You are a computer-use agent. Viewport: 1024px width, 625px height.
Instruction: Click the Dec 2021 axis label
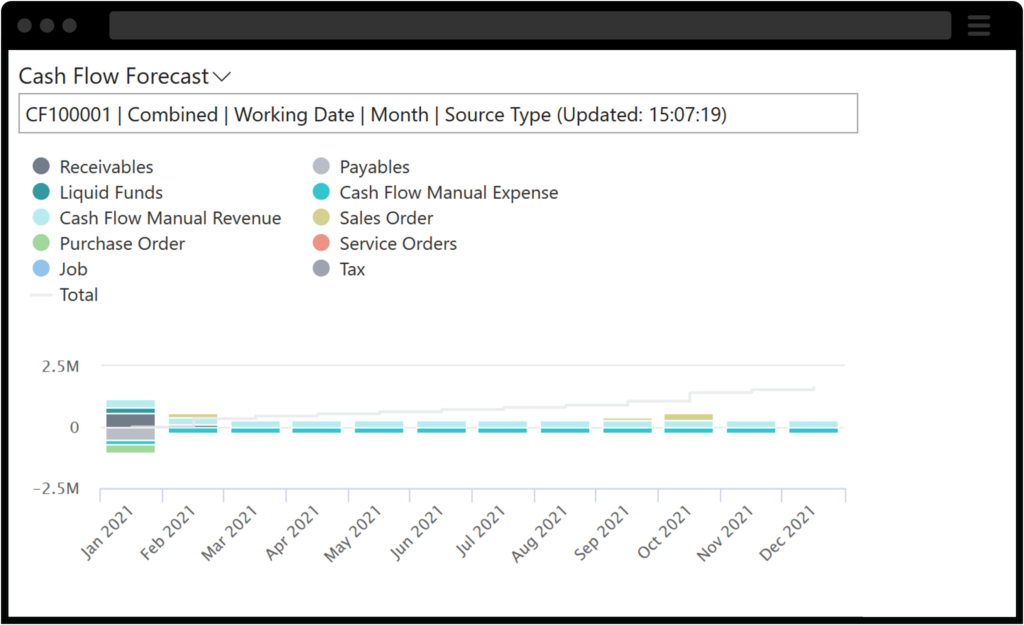click(787, 533)
